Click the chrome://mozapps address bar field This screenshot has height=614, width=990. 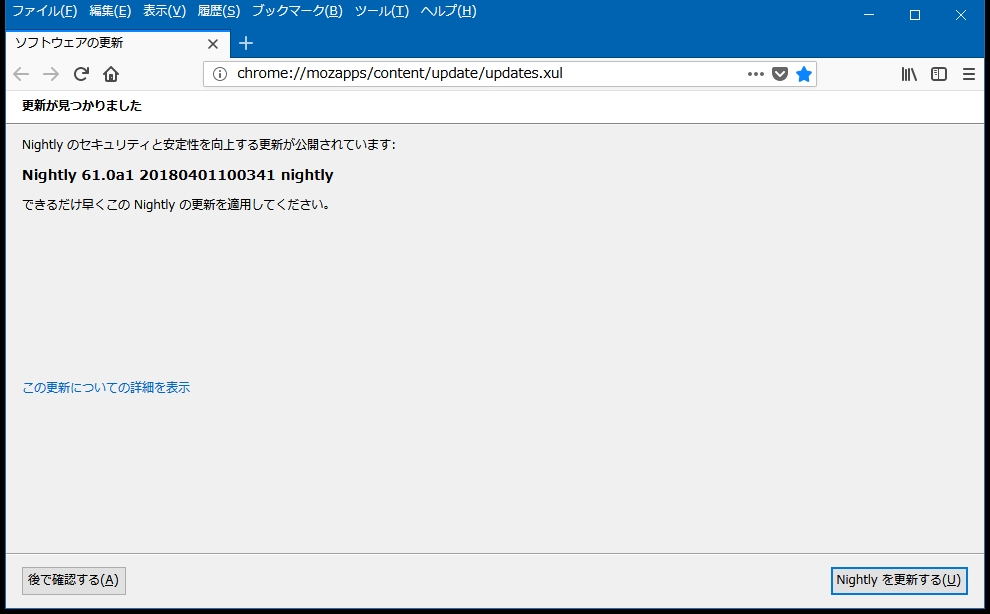[480, 74]
